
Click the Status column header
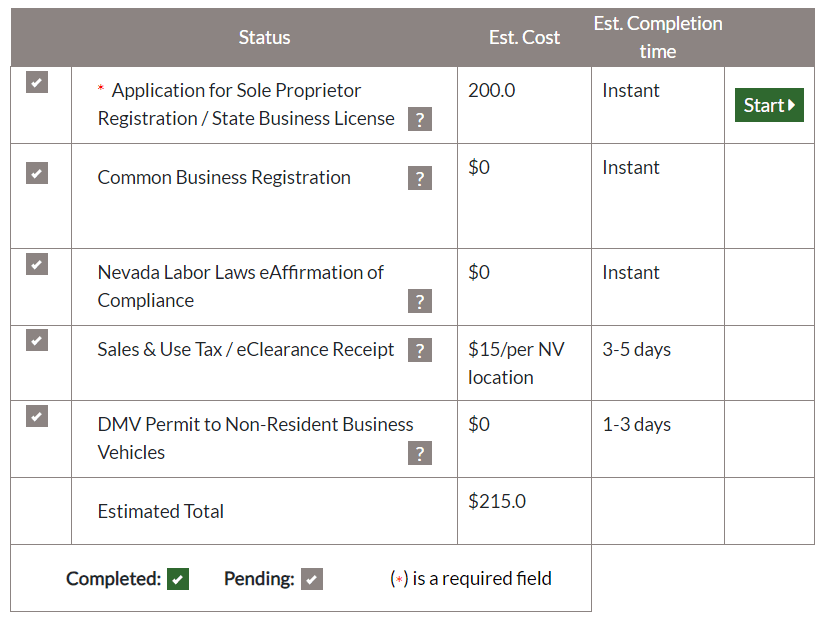pyautogui.click(x=264, y=37)
